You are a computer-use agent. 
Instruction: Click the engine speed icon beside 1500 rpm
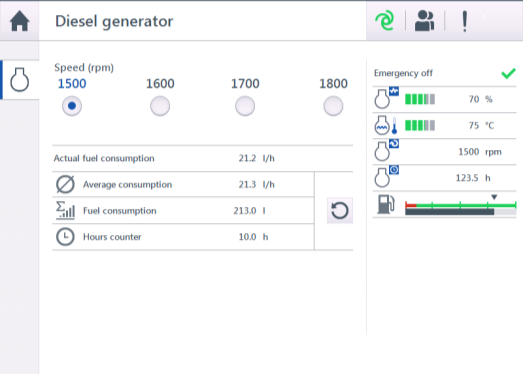[x=386, y=150]
